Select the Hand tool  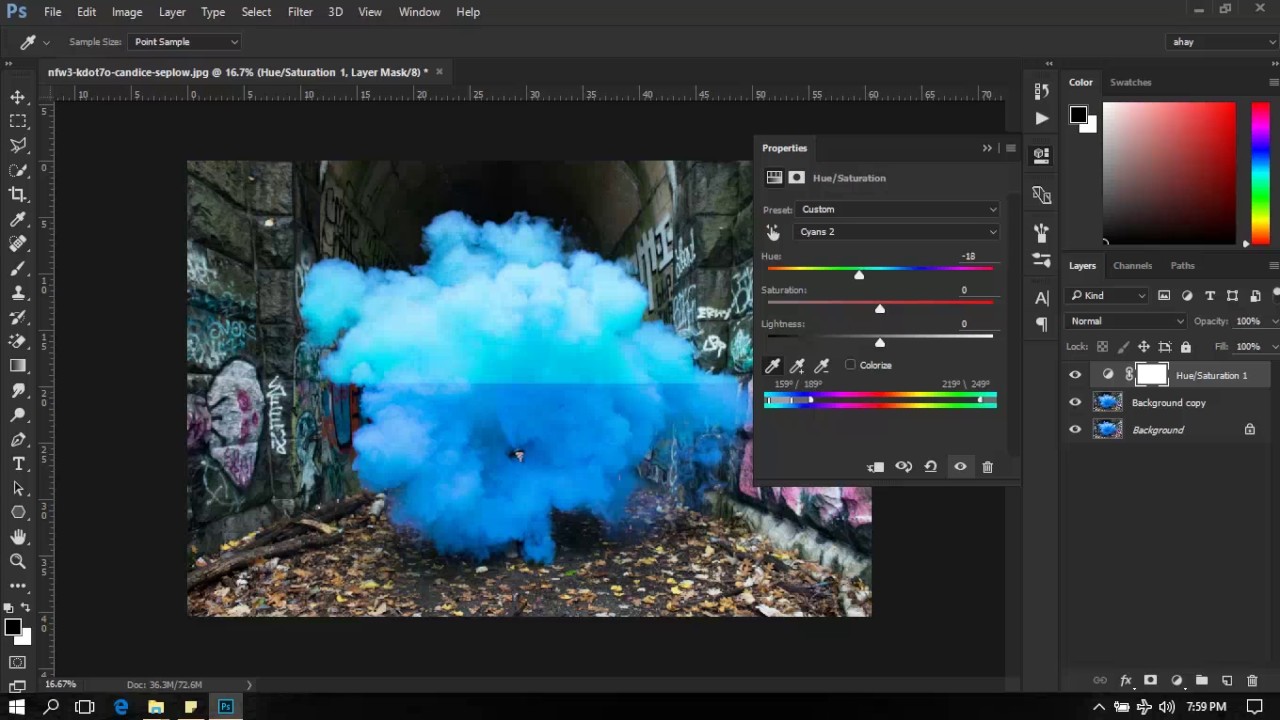click(18, 537)
